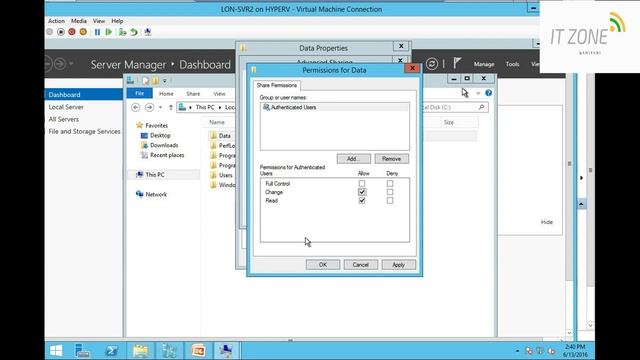The image size is (640, 360).
Task: Open Quick Access Toolbar customize dropdown
Action: (x=164, y=81)
